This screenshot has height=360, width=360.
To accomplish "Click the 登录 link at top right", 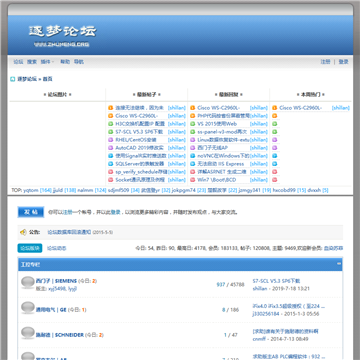I will tap(343, 62).
